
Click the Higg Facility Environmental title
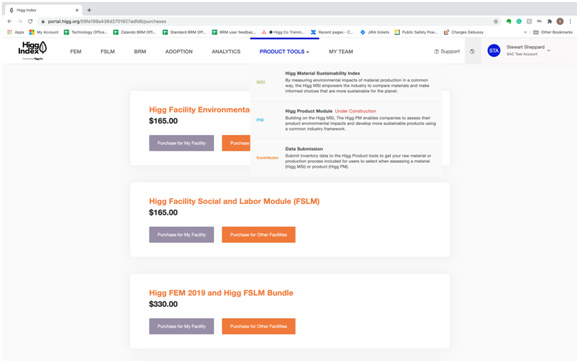(x=199, y=110)
